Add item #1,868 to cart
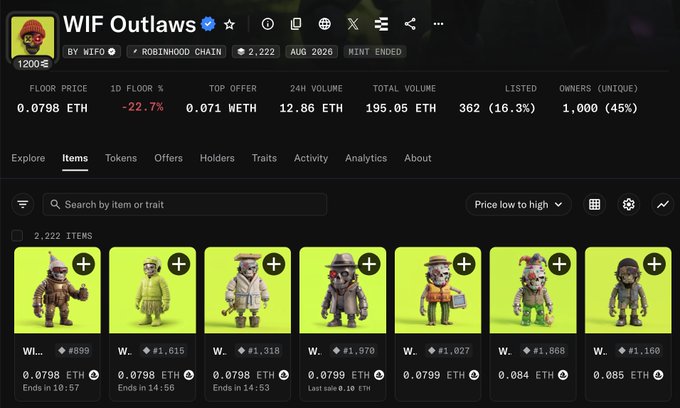 coord(559,264)
